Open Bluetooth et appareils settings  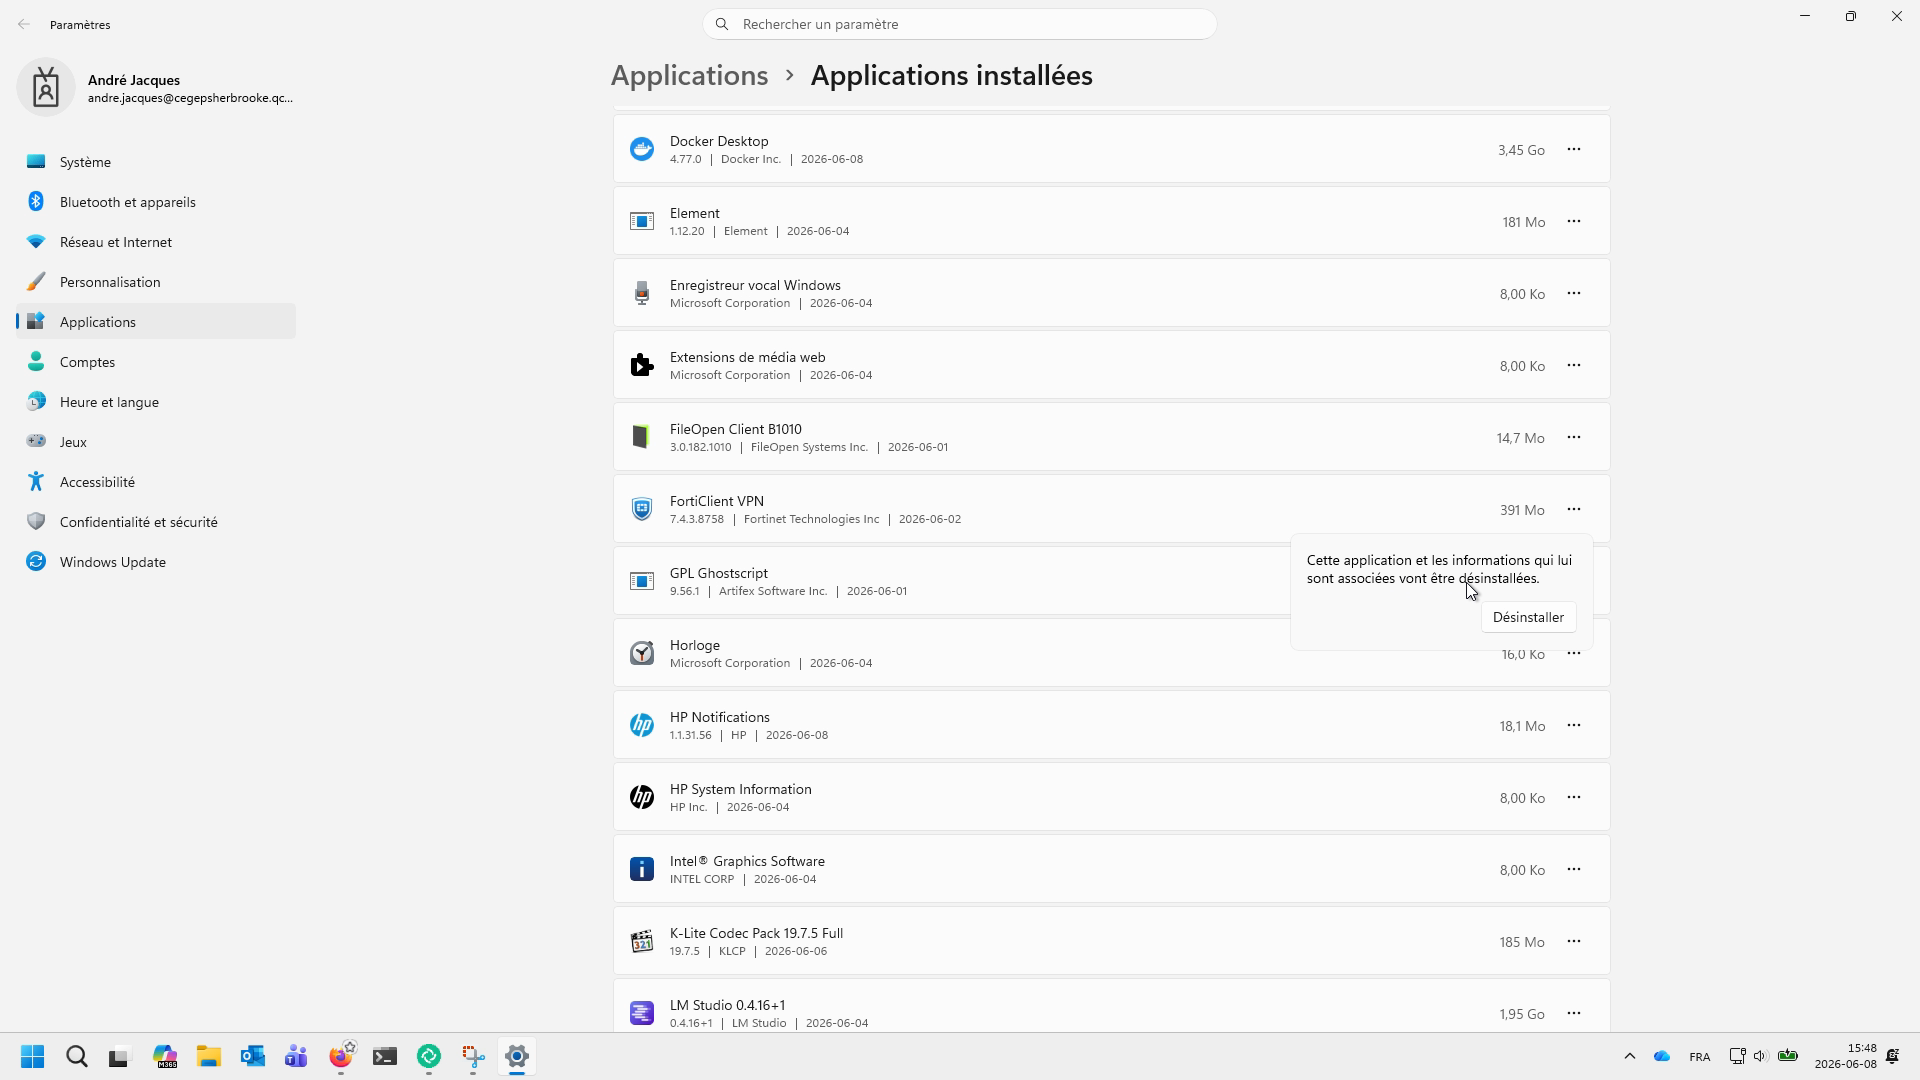tap(156, 202)
